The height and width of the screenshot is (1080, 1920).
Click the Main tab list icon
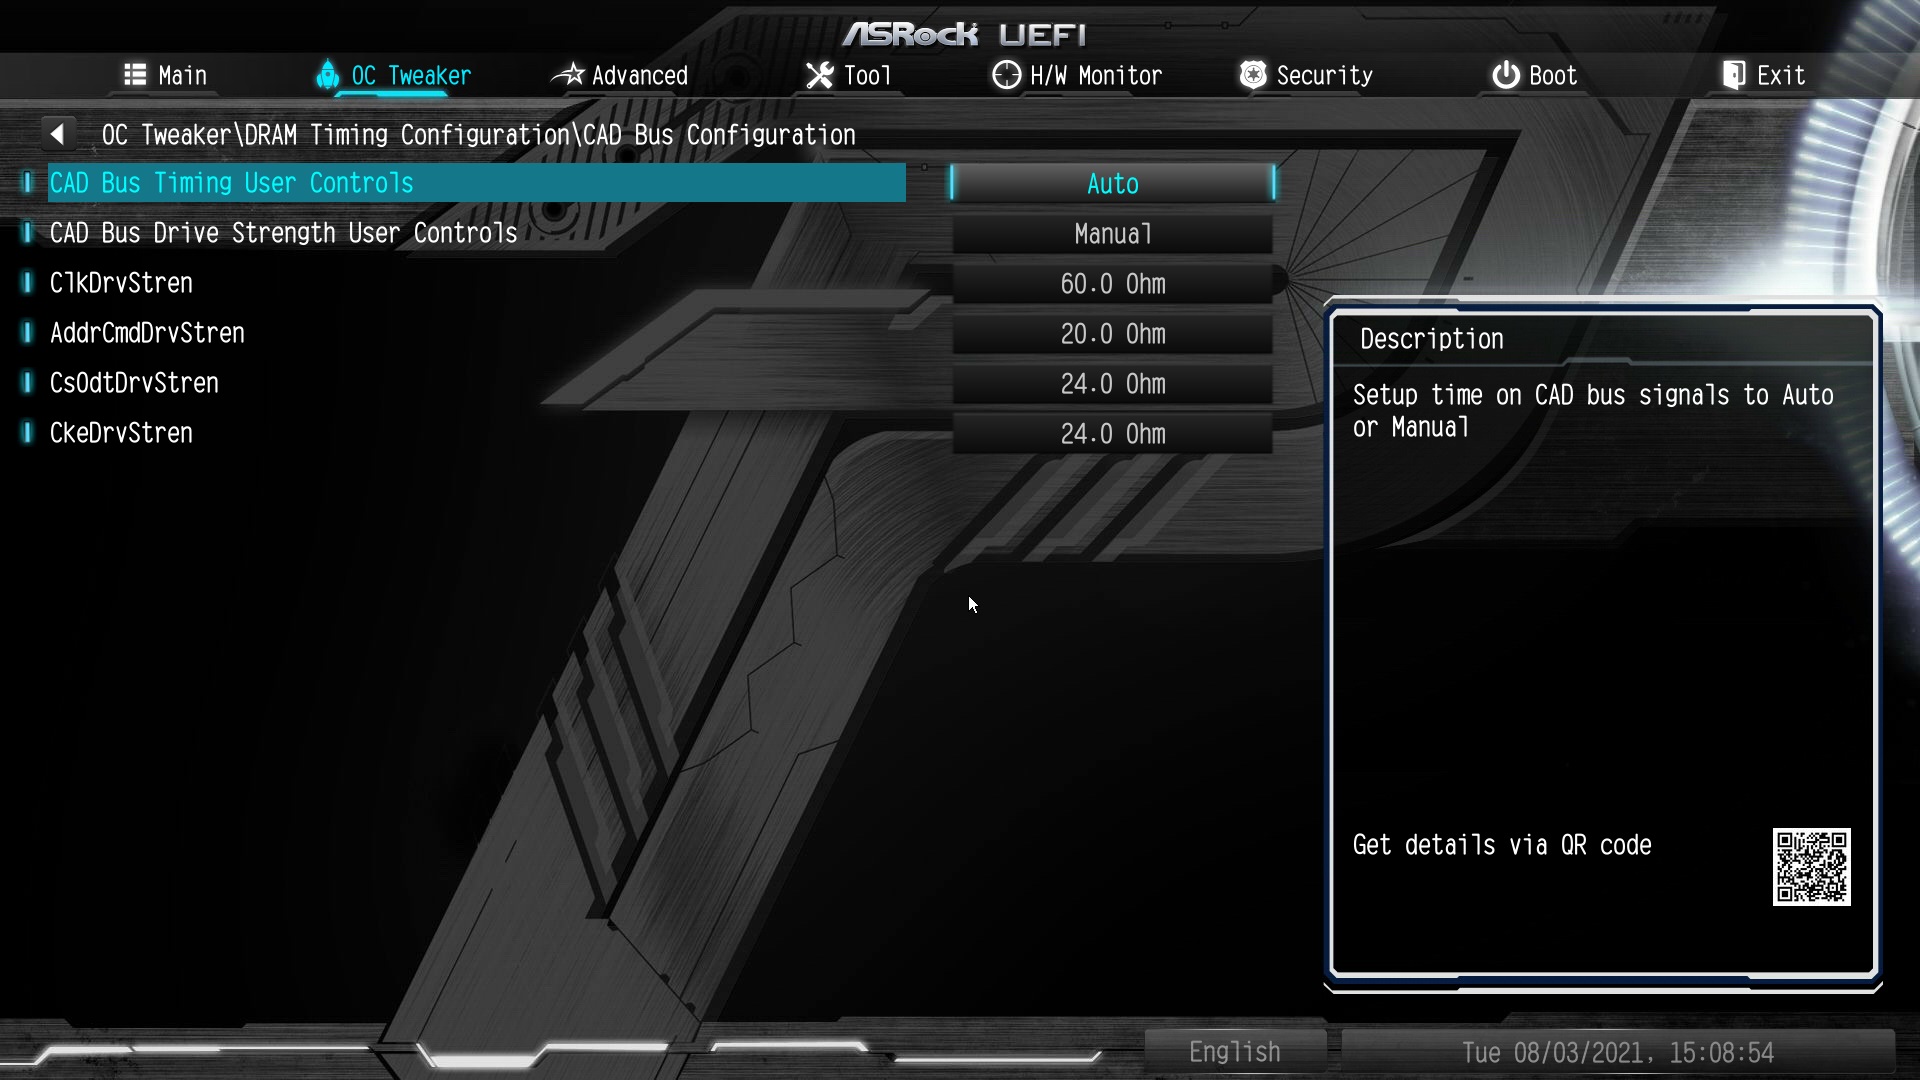tap(135, 75)
